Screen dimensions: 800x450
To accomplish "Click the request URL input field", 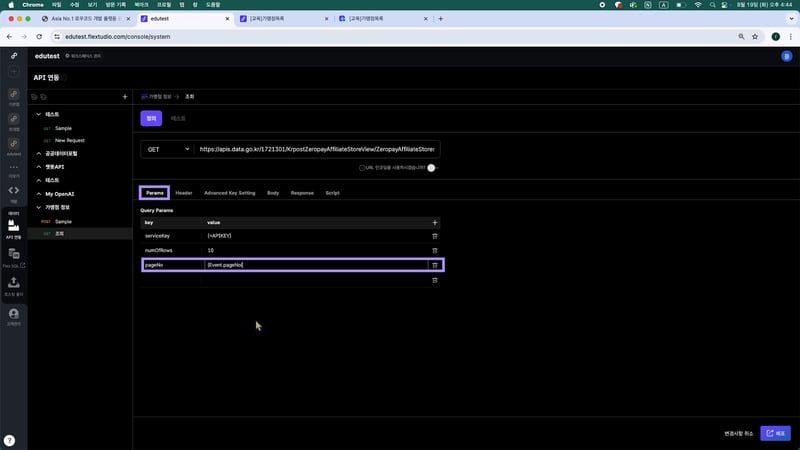I will 316,149.
